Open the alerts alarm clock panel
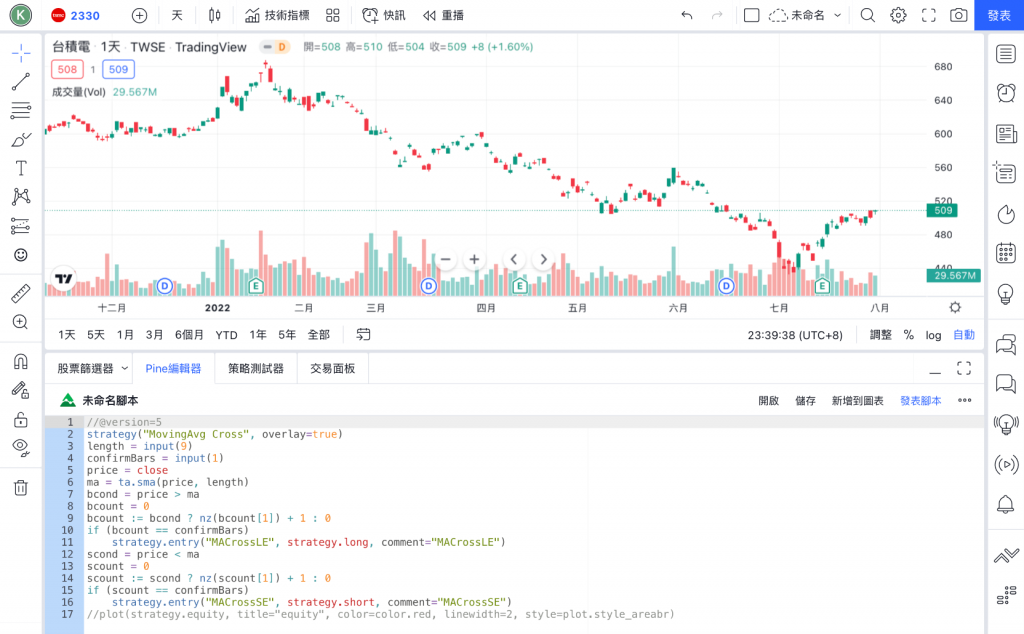Image resolution: width=1024 pixels, height=634 pixels. tap(1006, 93)
